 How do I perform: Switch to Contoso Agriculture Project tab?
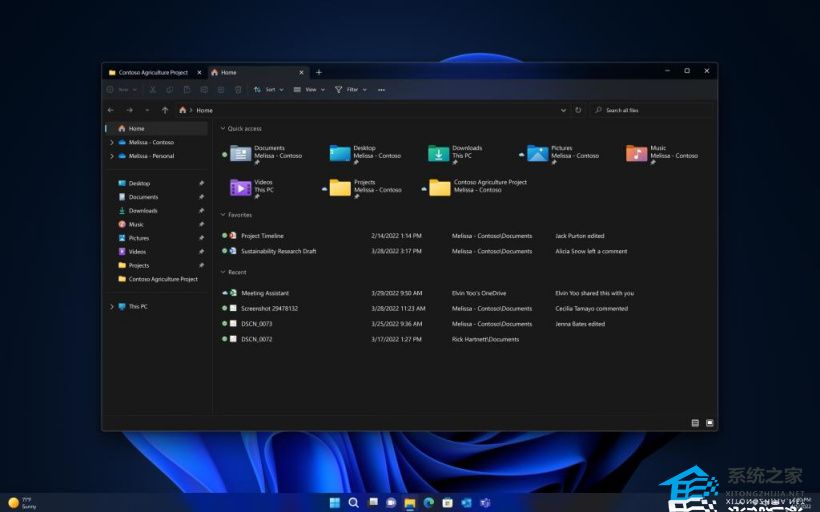click(x=150, y=72)
